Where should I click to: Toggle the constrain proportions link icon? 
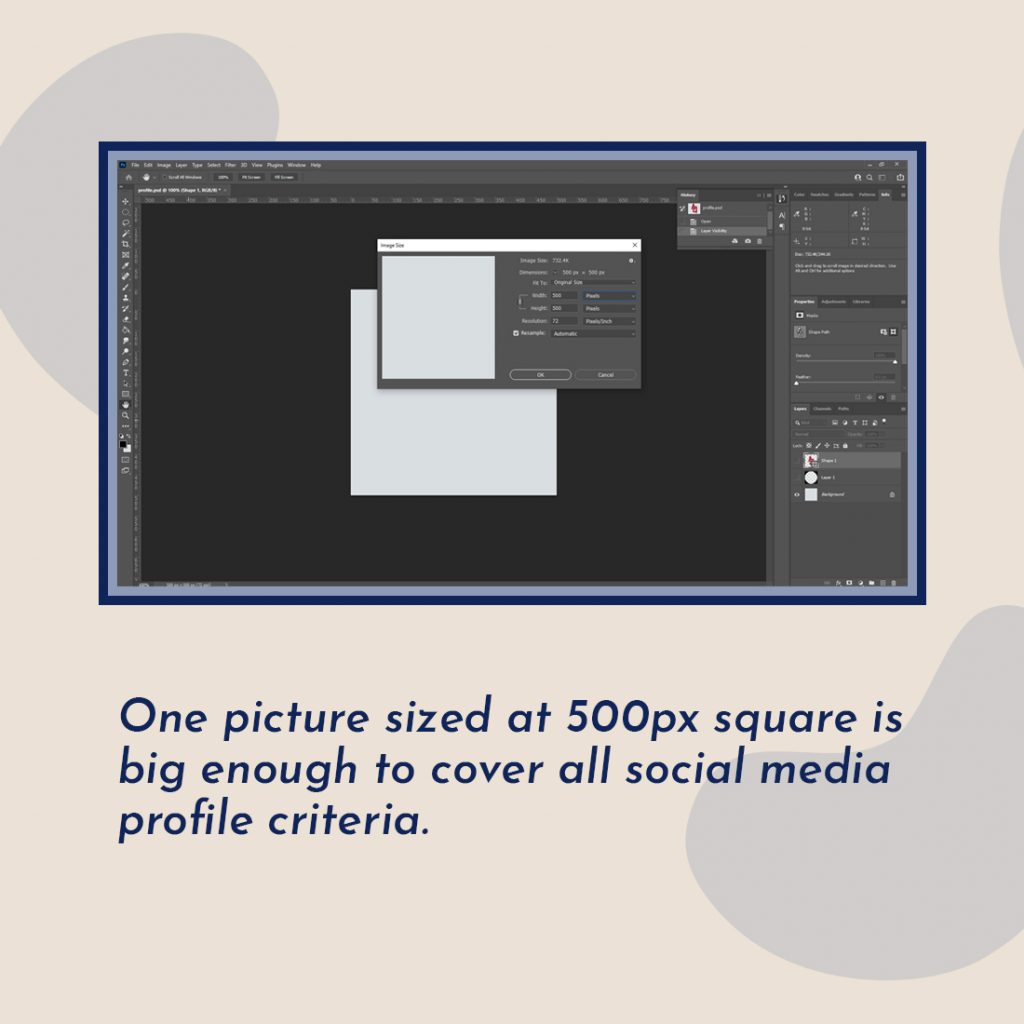520,302
